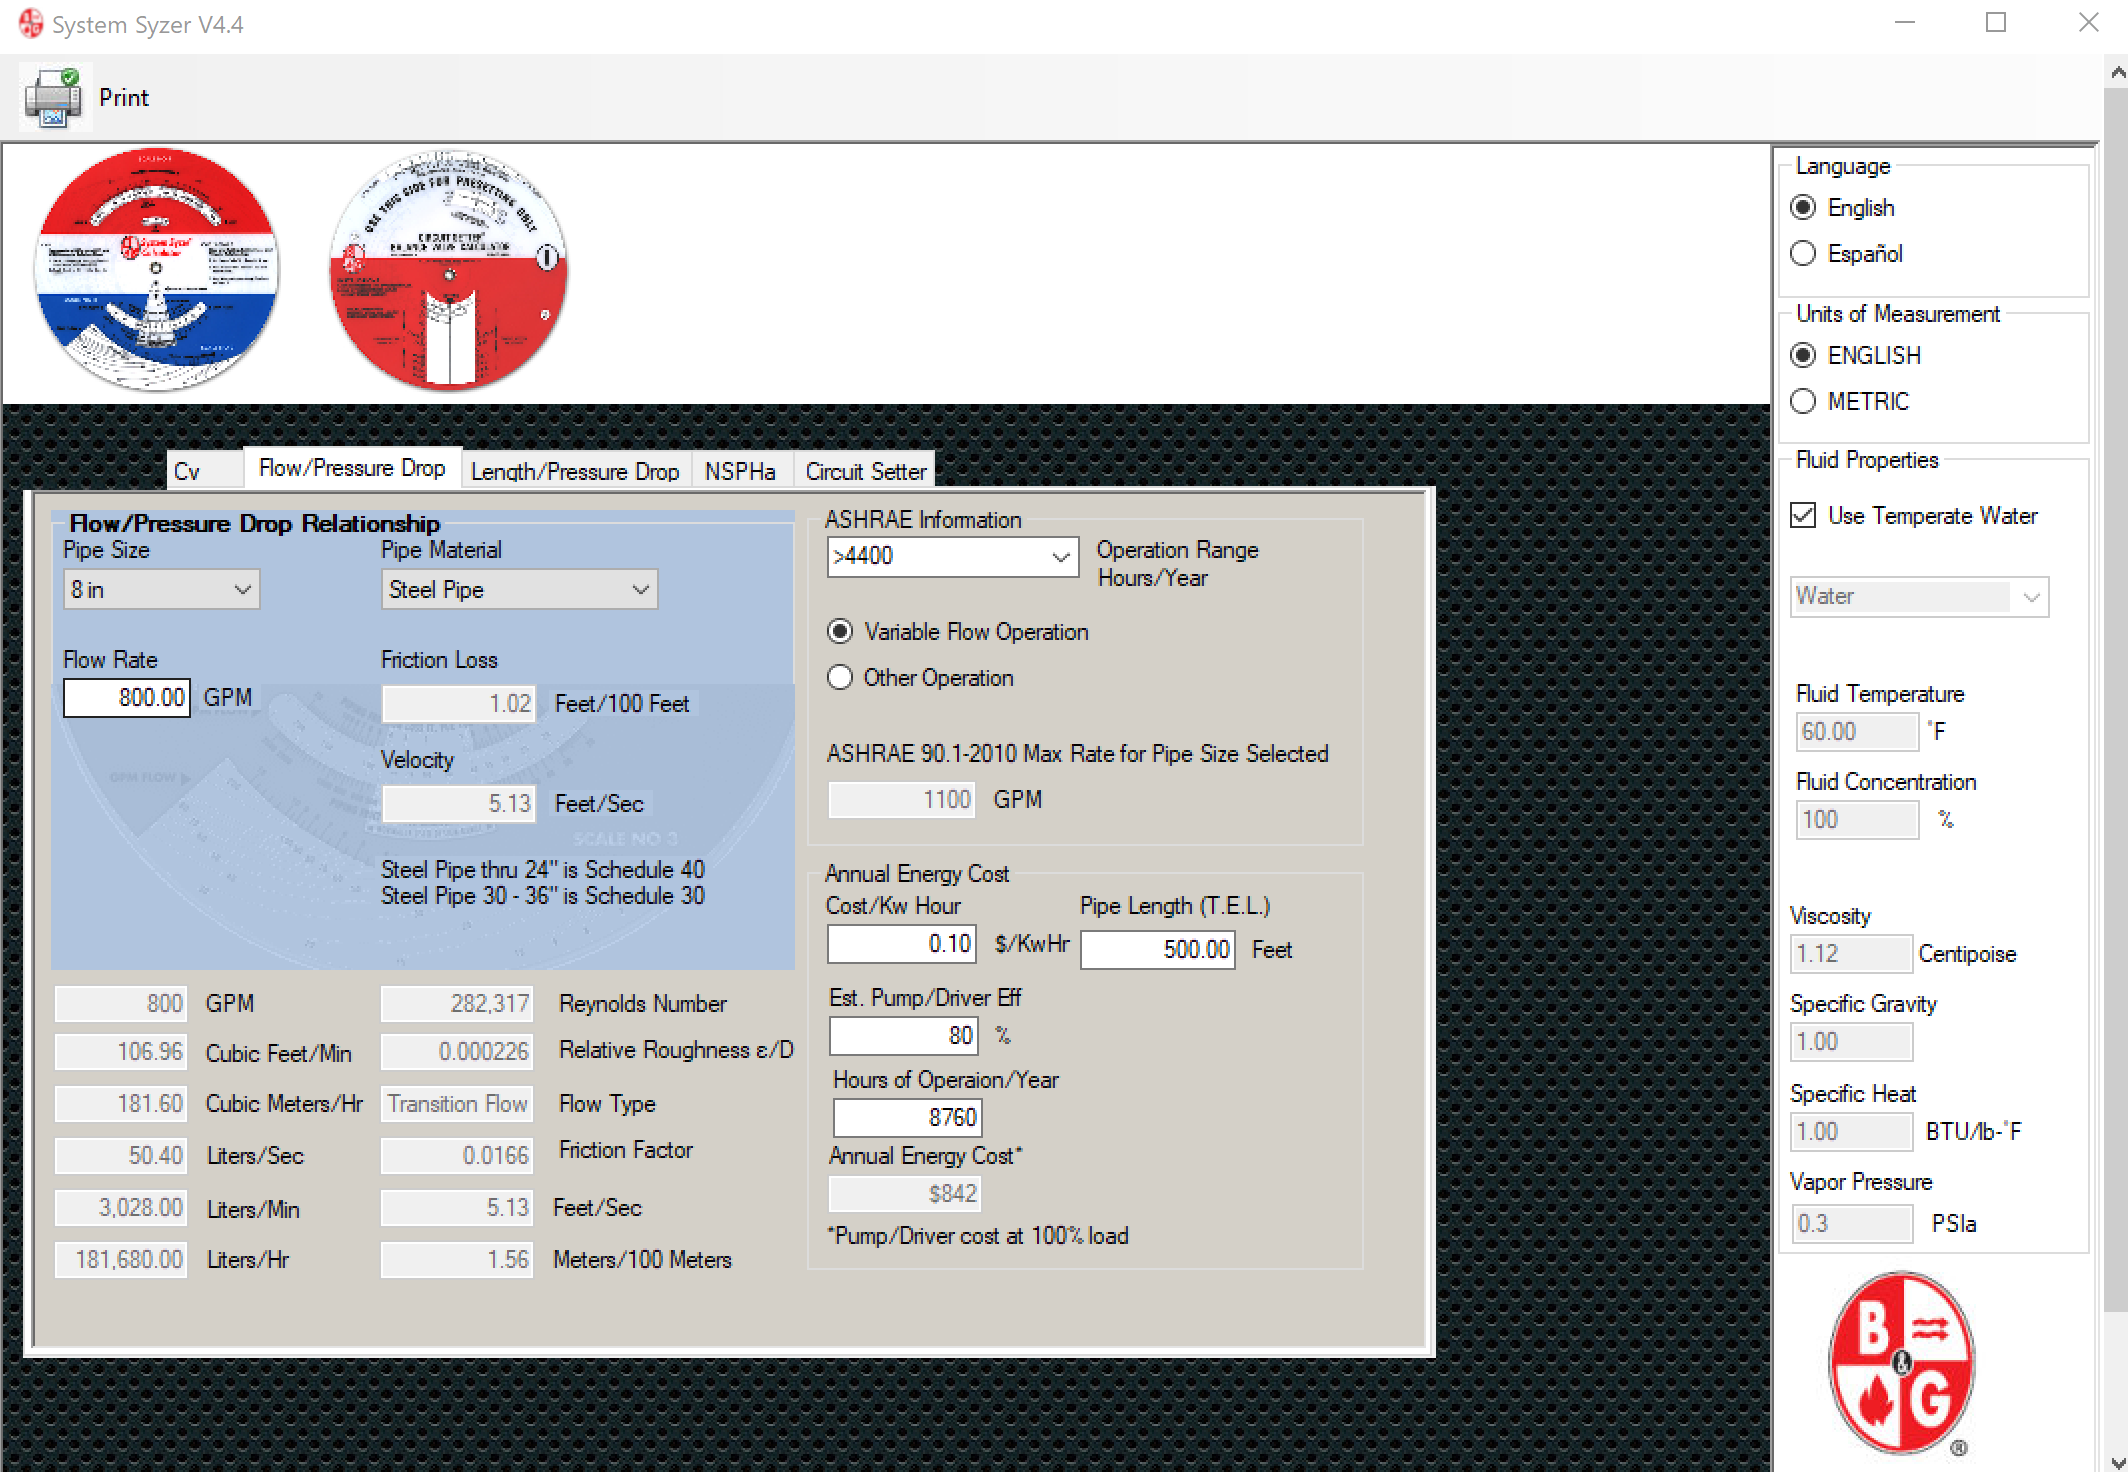Click the Print label
The height and width of the screenshot is (1472, 2128).
click(124, 97)
